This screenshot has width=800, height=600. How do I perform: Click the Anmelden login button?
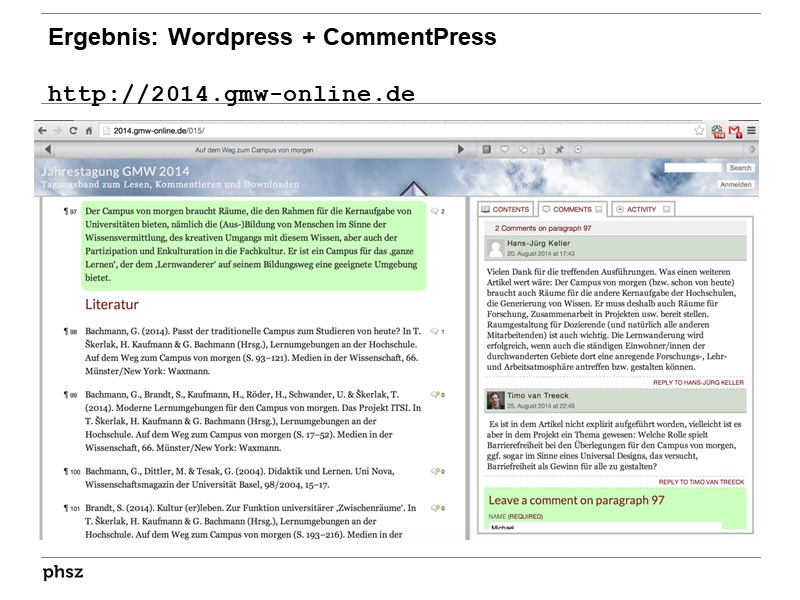click(x=736, y=185)
